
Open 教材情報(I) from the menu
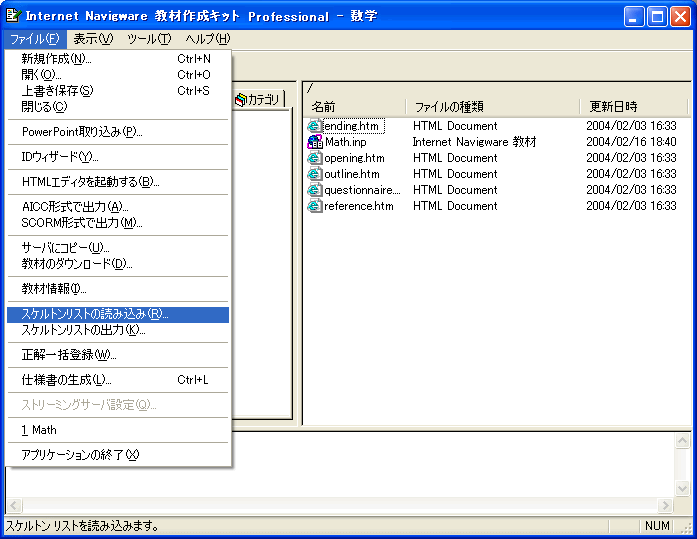(x=118, y=289)
